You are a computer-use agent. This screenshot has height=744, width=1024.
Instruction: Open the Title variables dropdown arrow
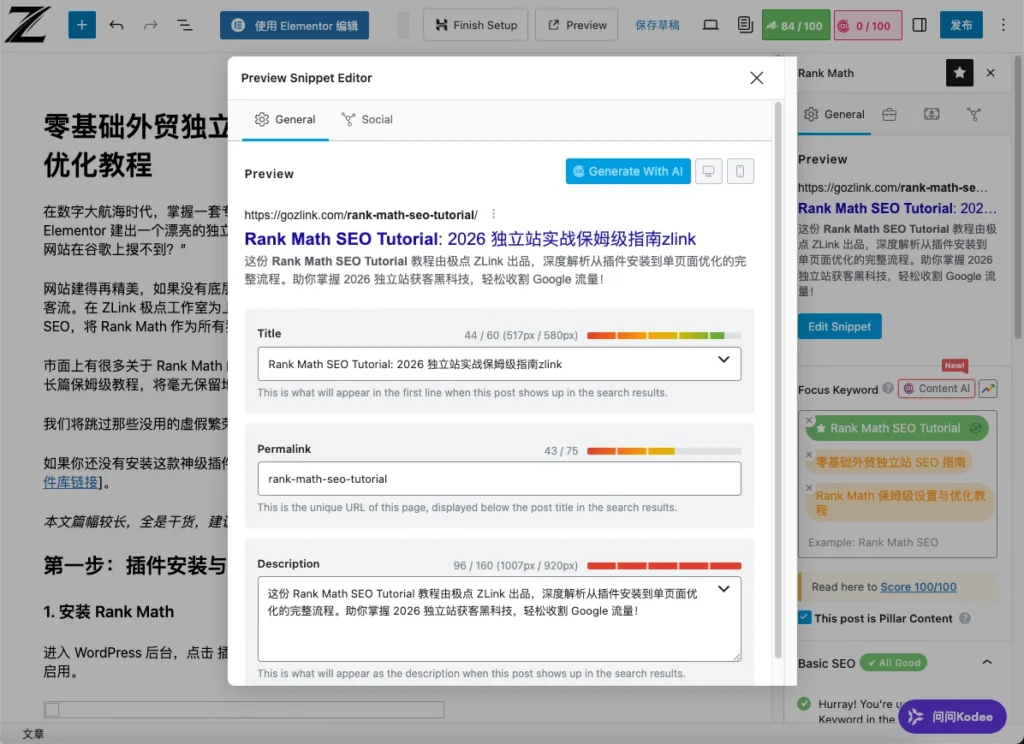[724, 360]
